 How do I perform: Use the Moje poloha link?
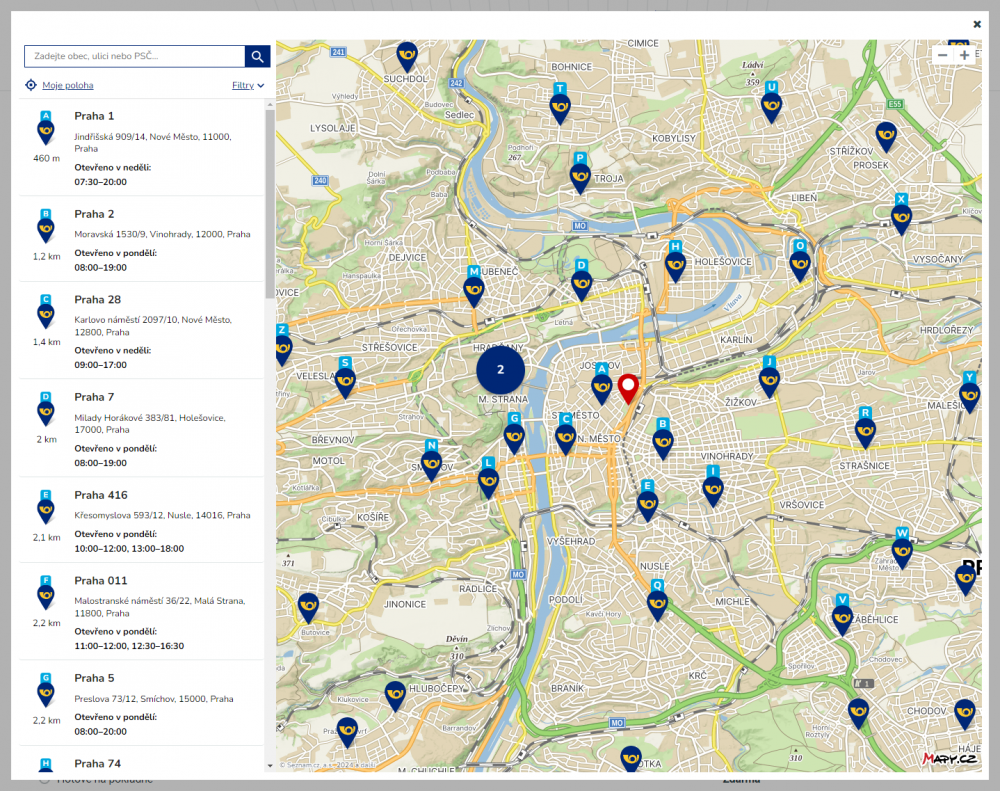68,85
